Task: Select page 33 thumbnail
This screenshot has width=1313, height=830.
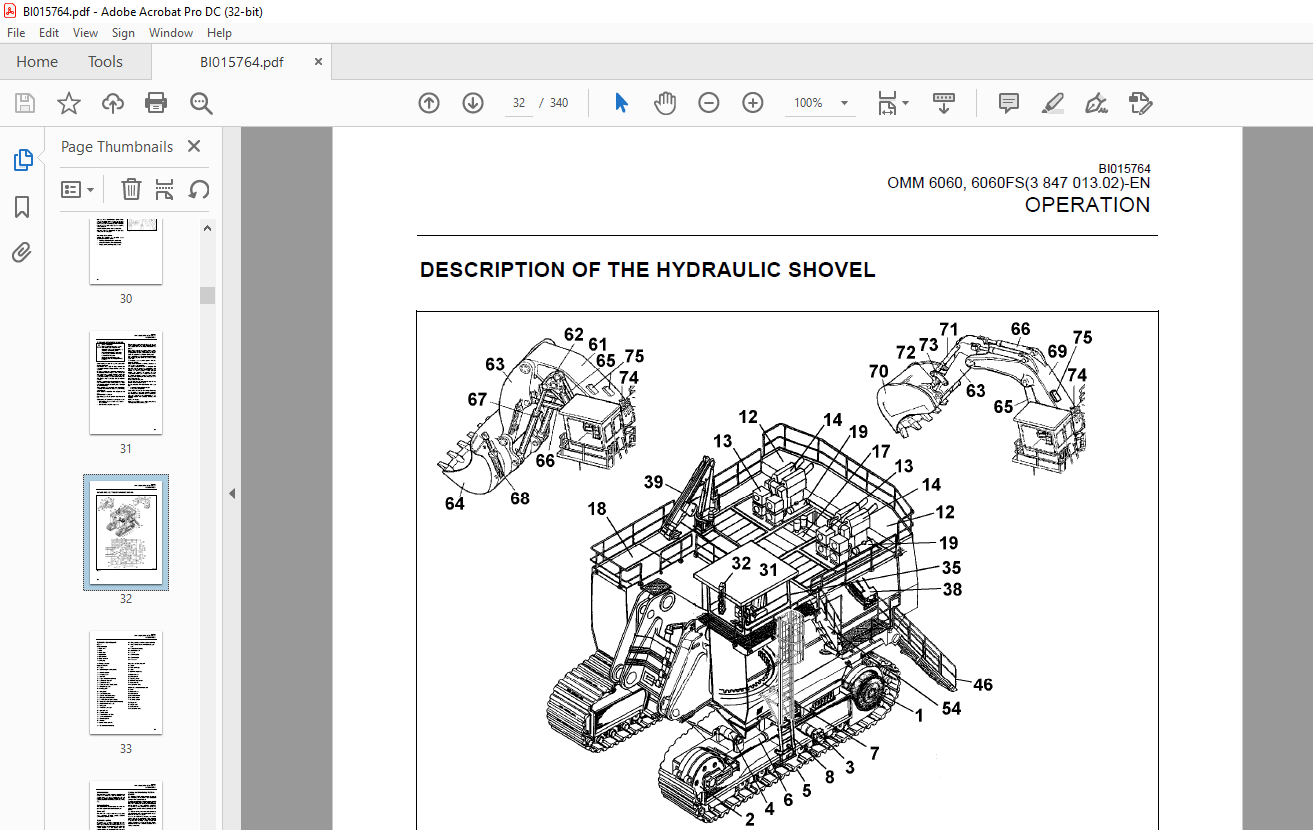Action: (126, 683)
